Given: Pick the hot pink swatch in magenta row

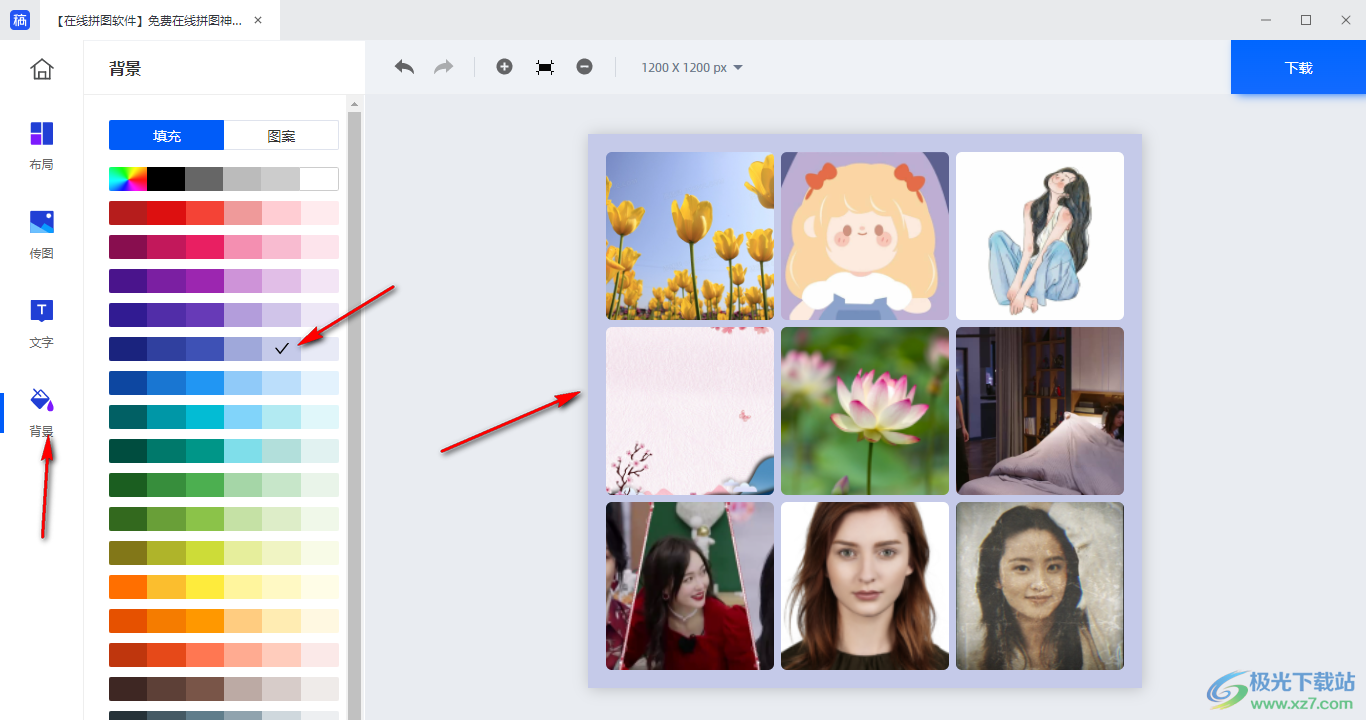Looking at the screenshot, I should 204,247.
